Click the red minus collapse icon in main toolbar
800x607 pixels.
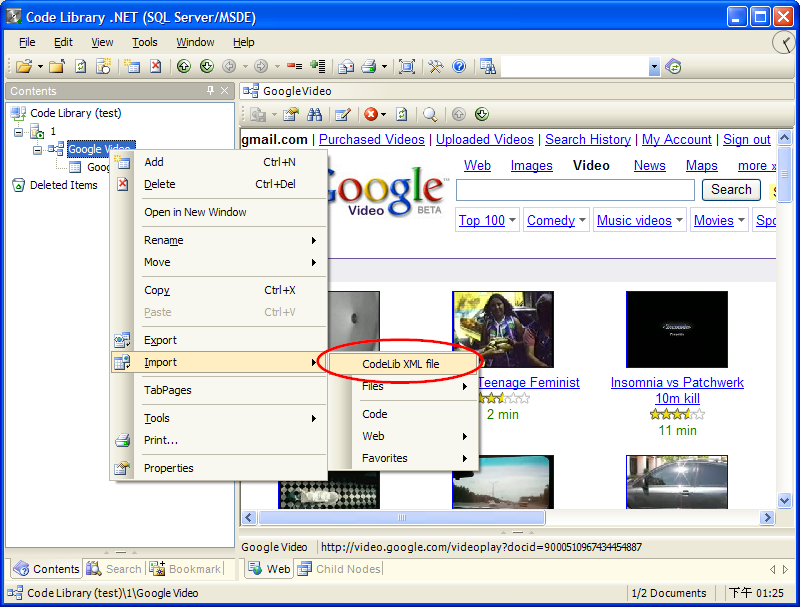click(x=294, y=66)
